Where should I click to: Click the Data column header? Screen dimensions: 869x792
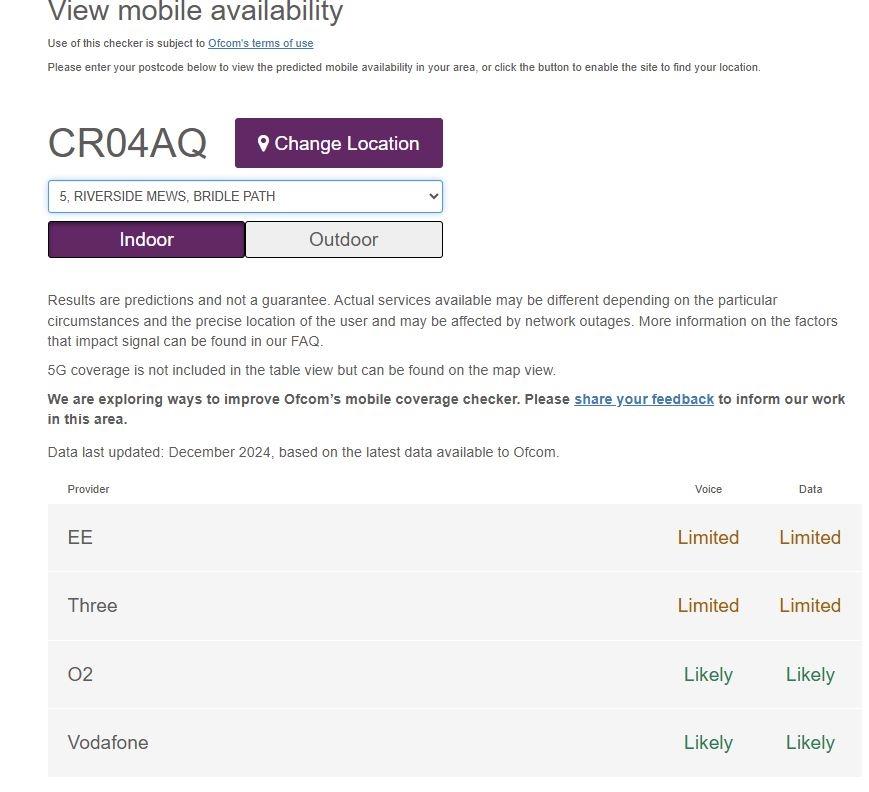pos(810,489)
